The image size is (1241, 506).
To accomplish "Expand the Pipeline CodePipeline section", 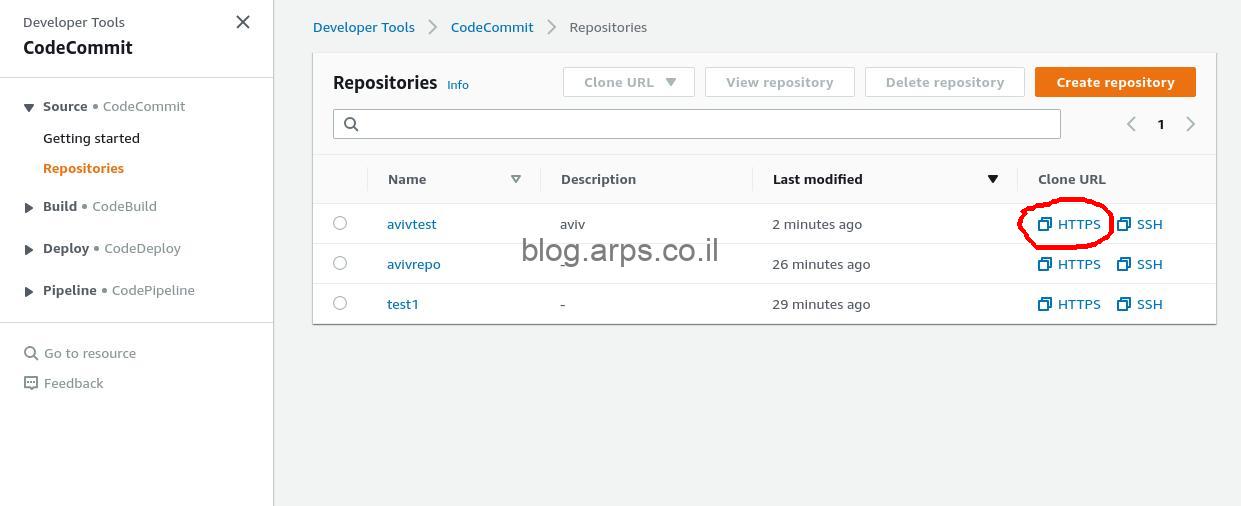I will 29,291.
